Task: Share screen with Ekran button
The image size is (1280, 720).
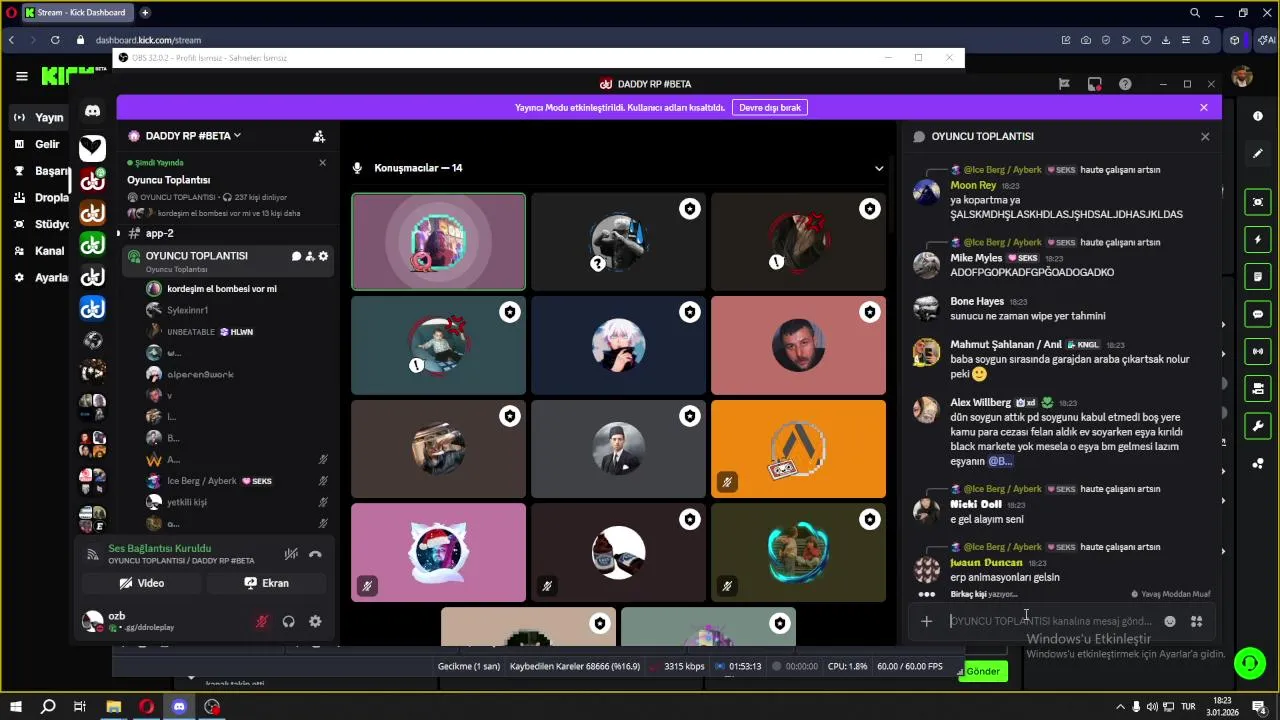Action: (267, 583)
